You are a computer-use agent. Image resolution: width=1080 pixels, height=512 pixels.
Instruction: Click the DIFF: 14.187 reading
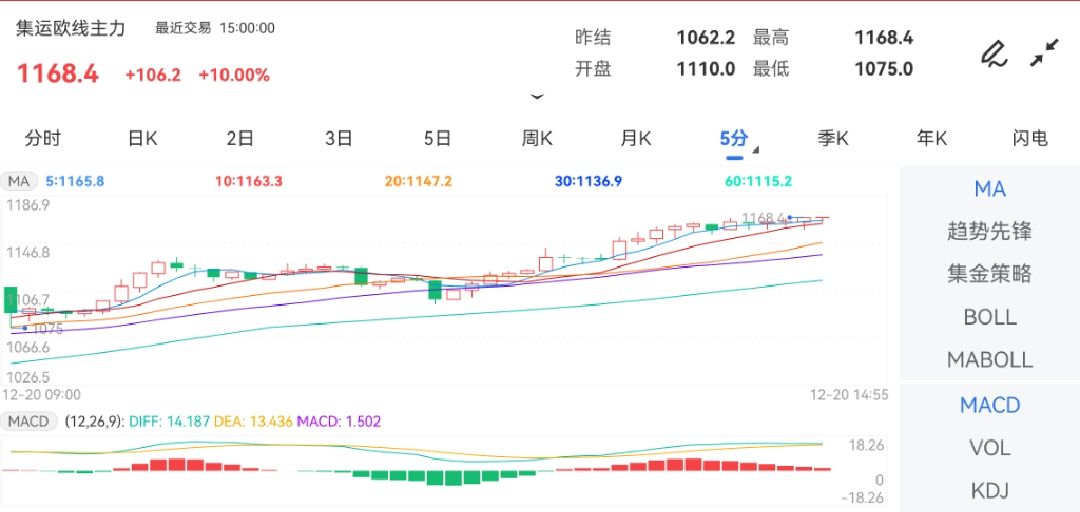tap(168, 422)
